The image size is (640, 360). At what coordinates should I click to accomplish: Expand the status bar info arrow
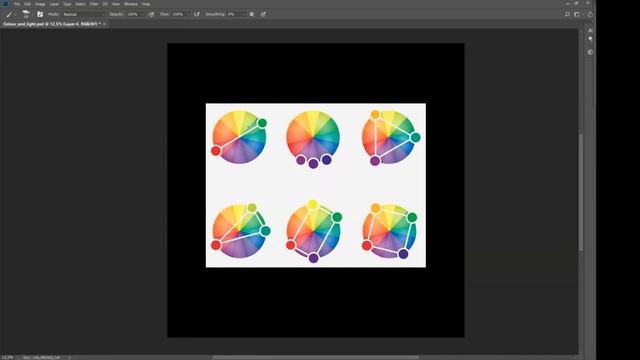click(69, 358)
